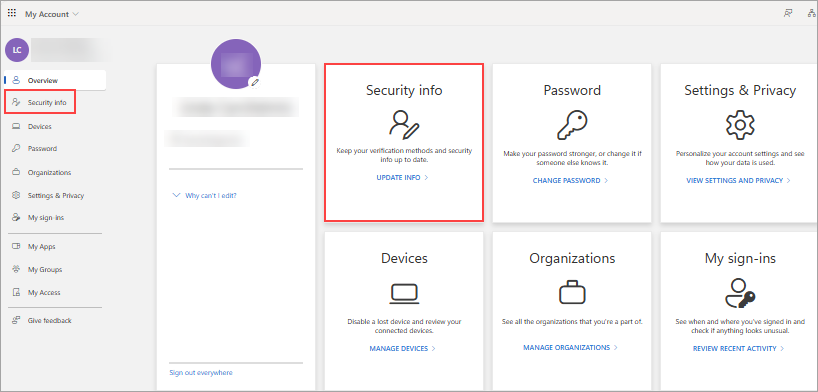Click the Organizations briefcase sidebar icon

point(16,172)
